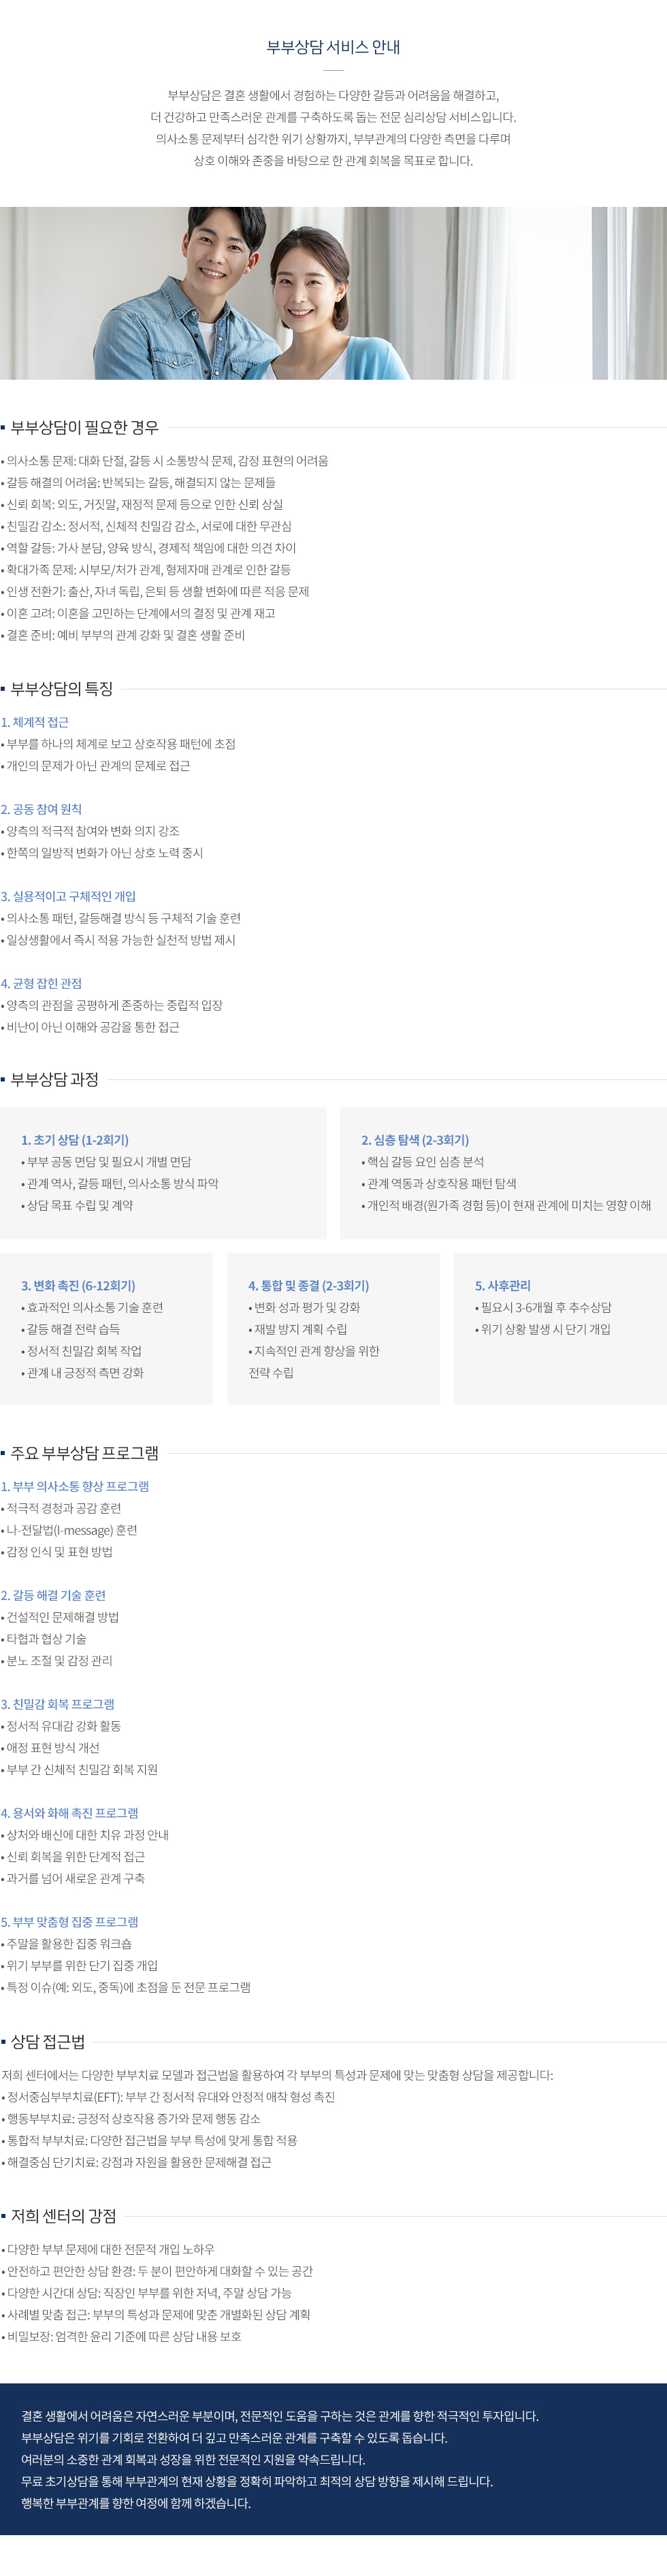Click the '부부상담이 필요한 경우' section heading
Viewport: 667px width, 2576px height.
[x=84, y=427]
